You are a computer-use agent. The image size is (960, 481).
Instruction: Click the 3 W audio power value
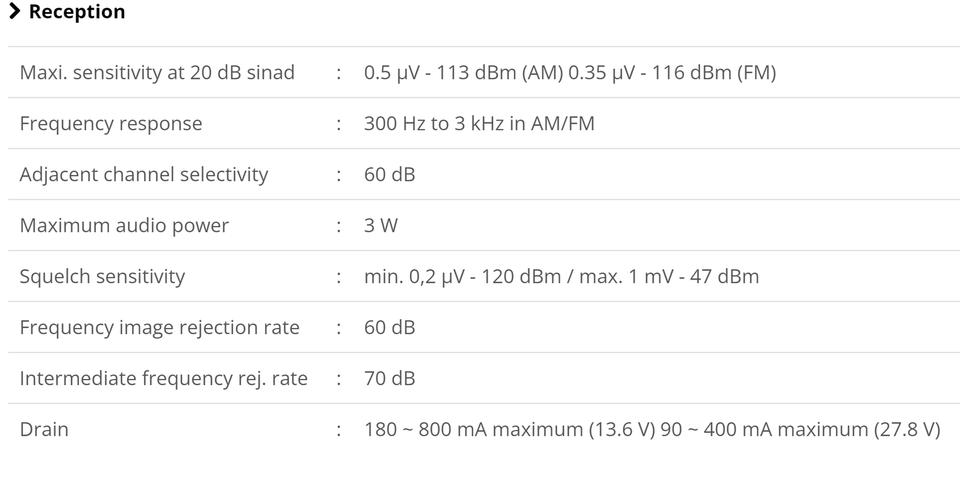[381, 226]
